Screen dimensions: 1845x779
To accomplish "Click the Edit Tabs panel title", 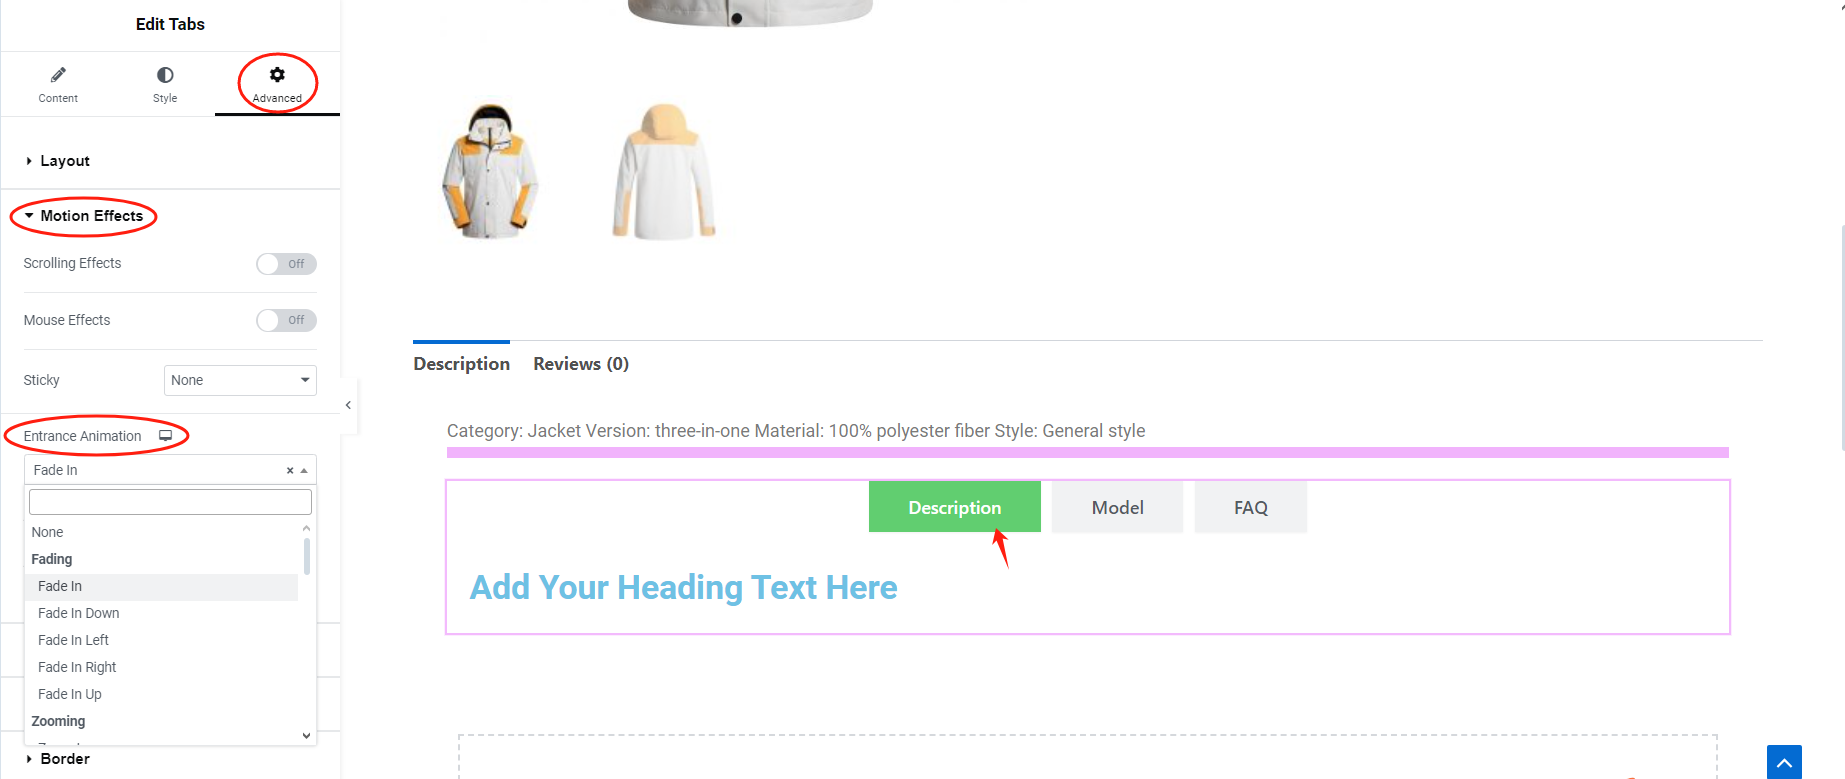I will click(170, 24).
